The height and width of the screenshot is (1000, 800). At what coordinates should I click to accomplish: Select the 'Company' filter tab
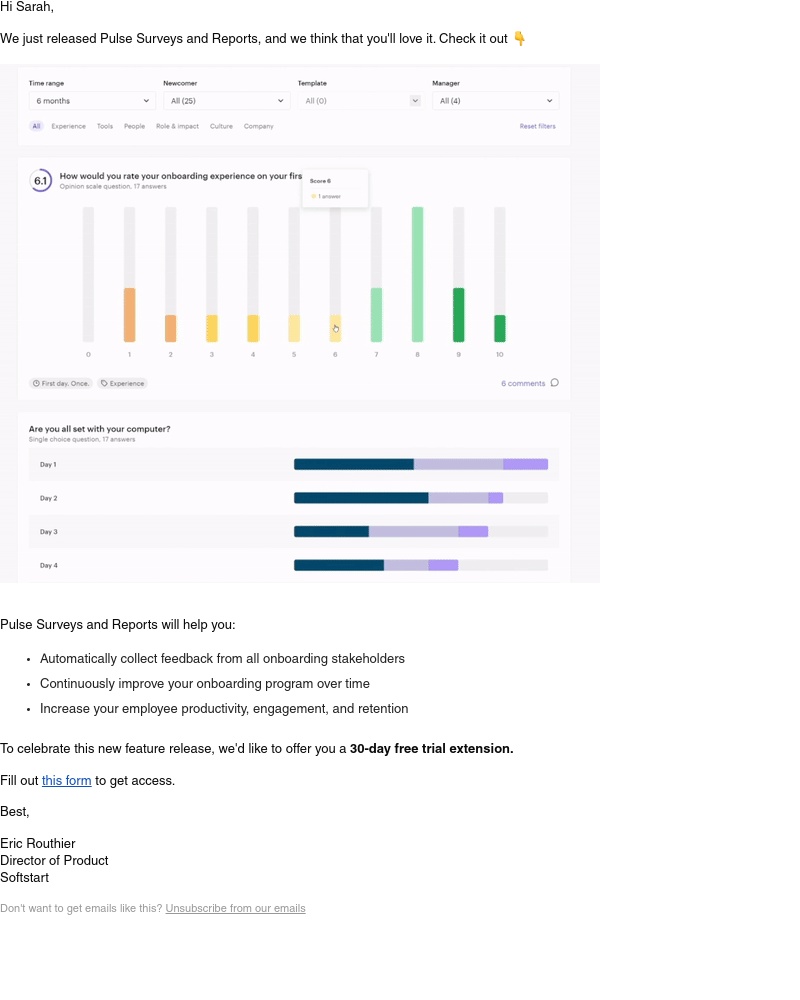pyautogui.click(x=258, y=126)
